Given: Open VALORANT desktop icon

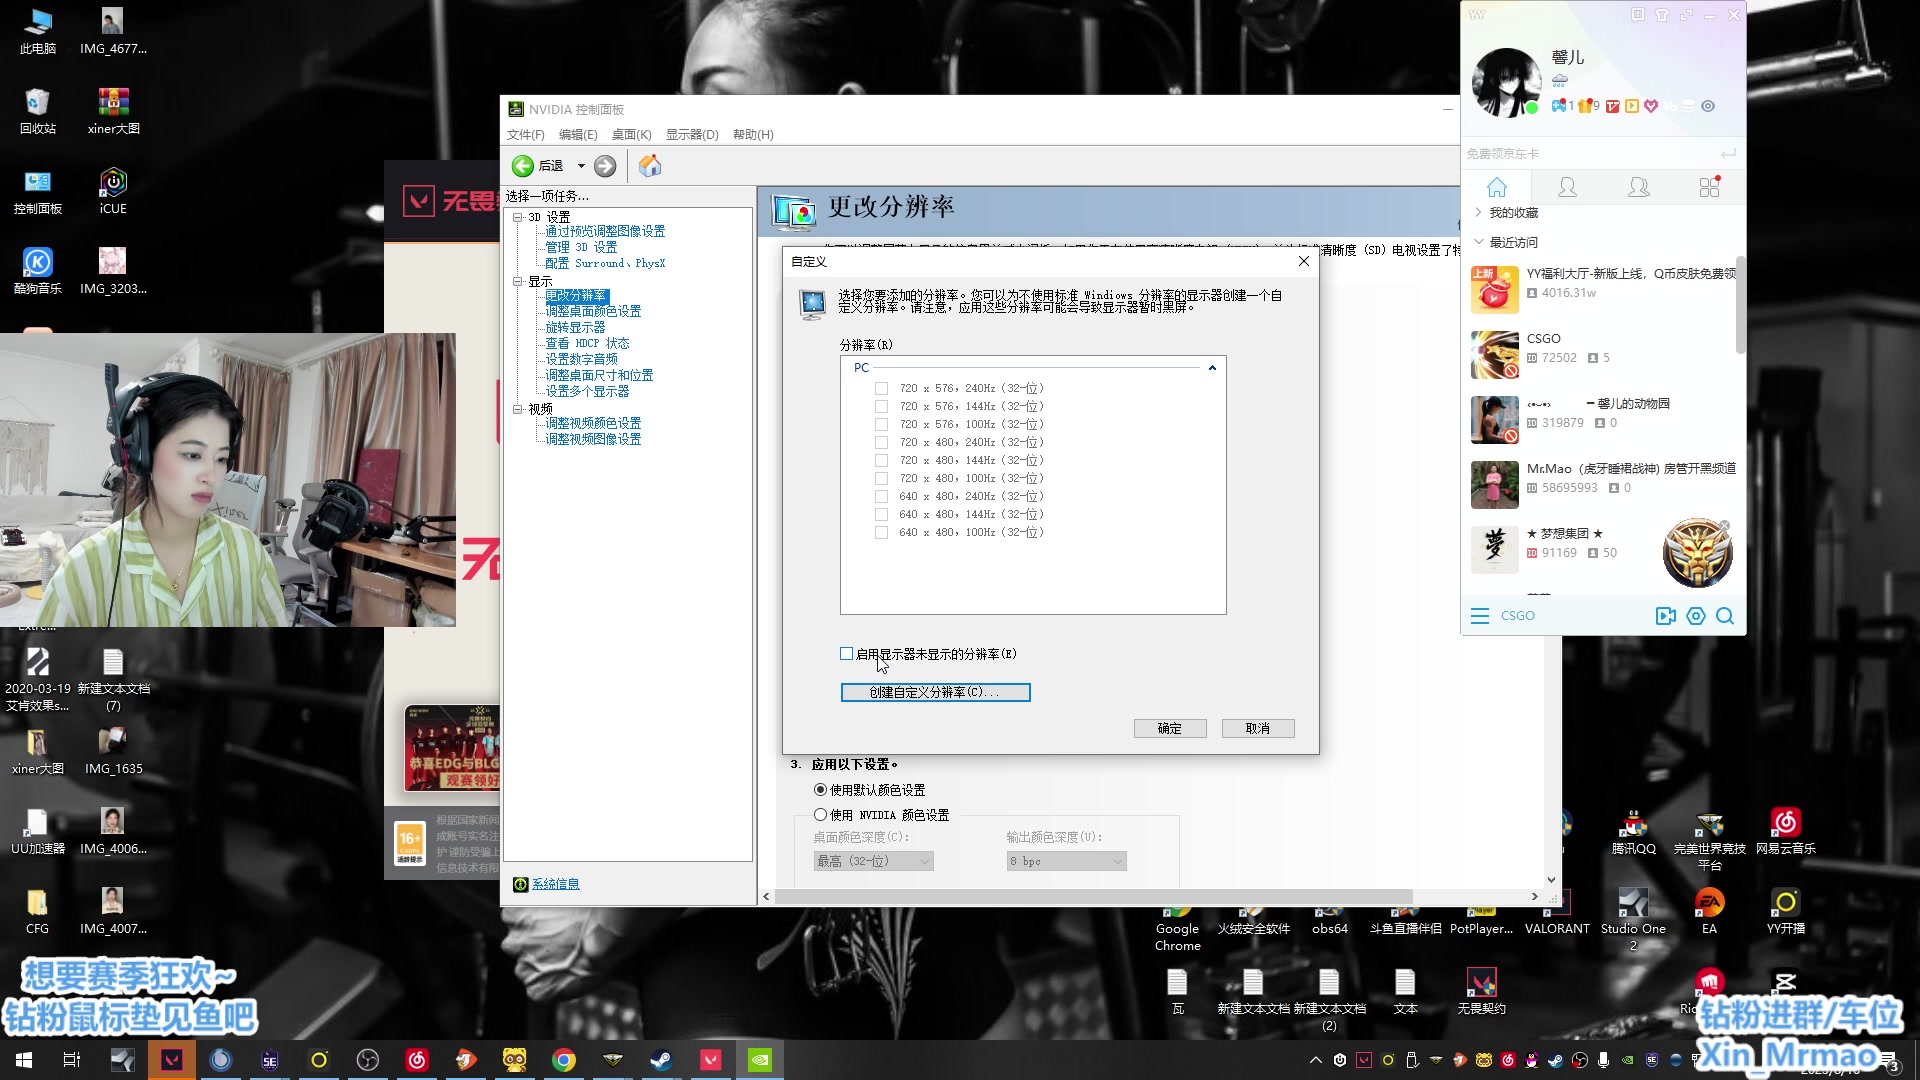Looking at the screenshot, I should (1557, 911).
